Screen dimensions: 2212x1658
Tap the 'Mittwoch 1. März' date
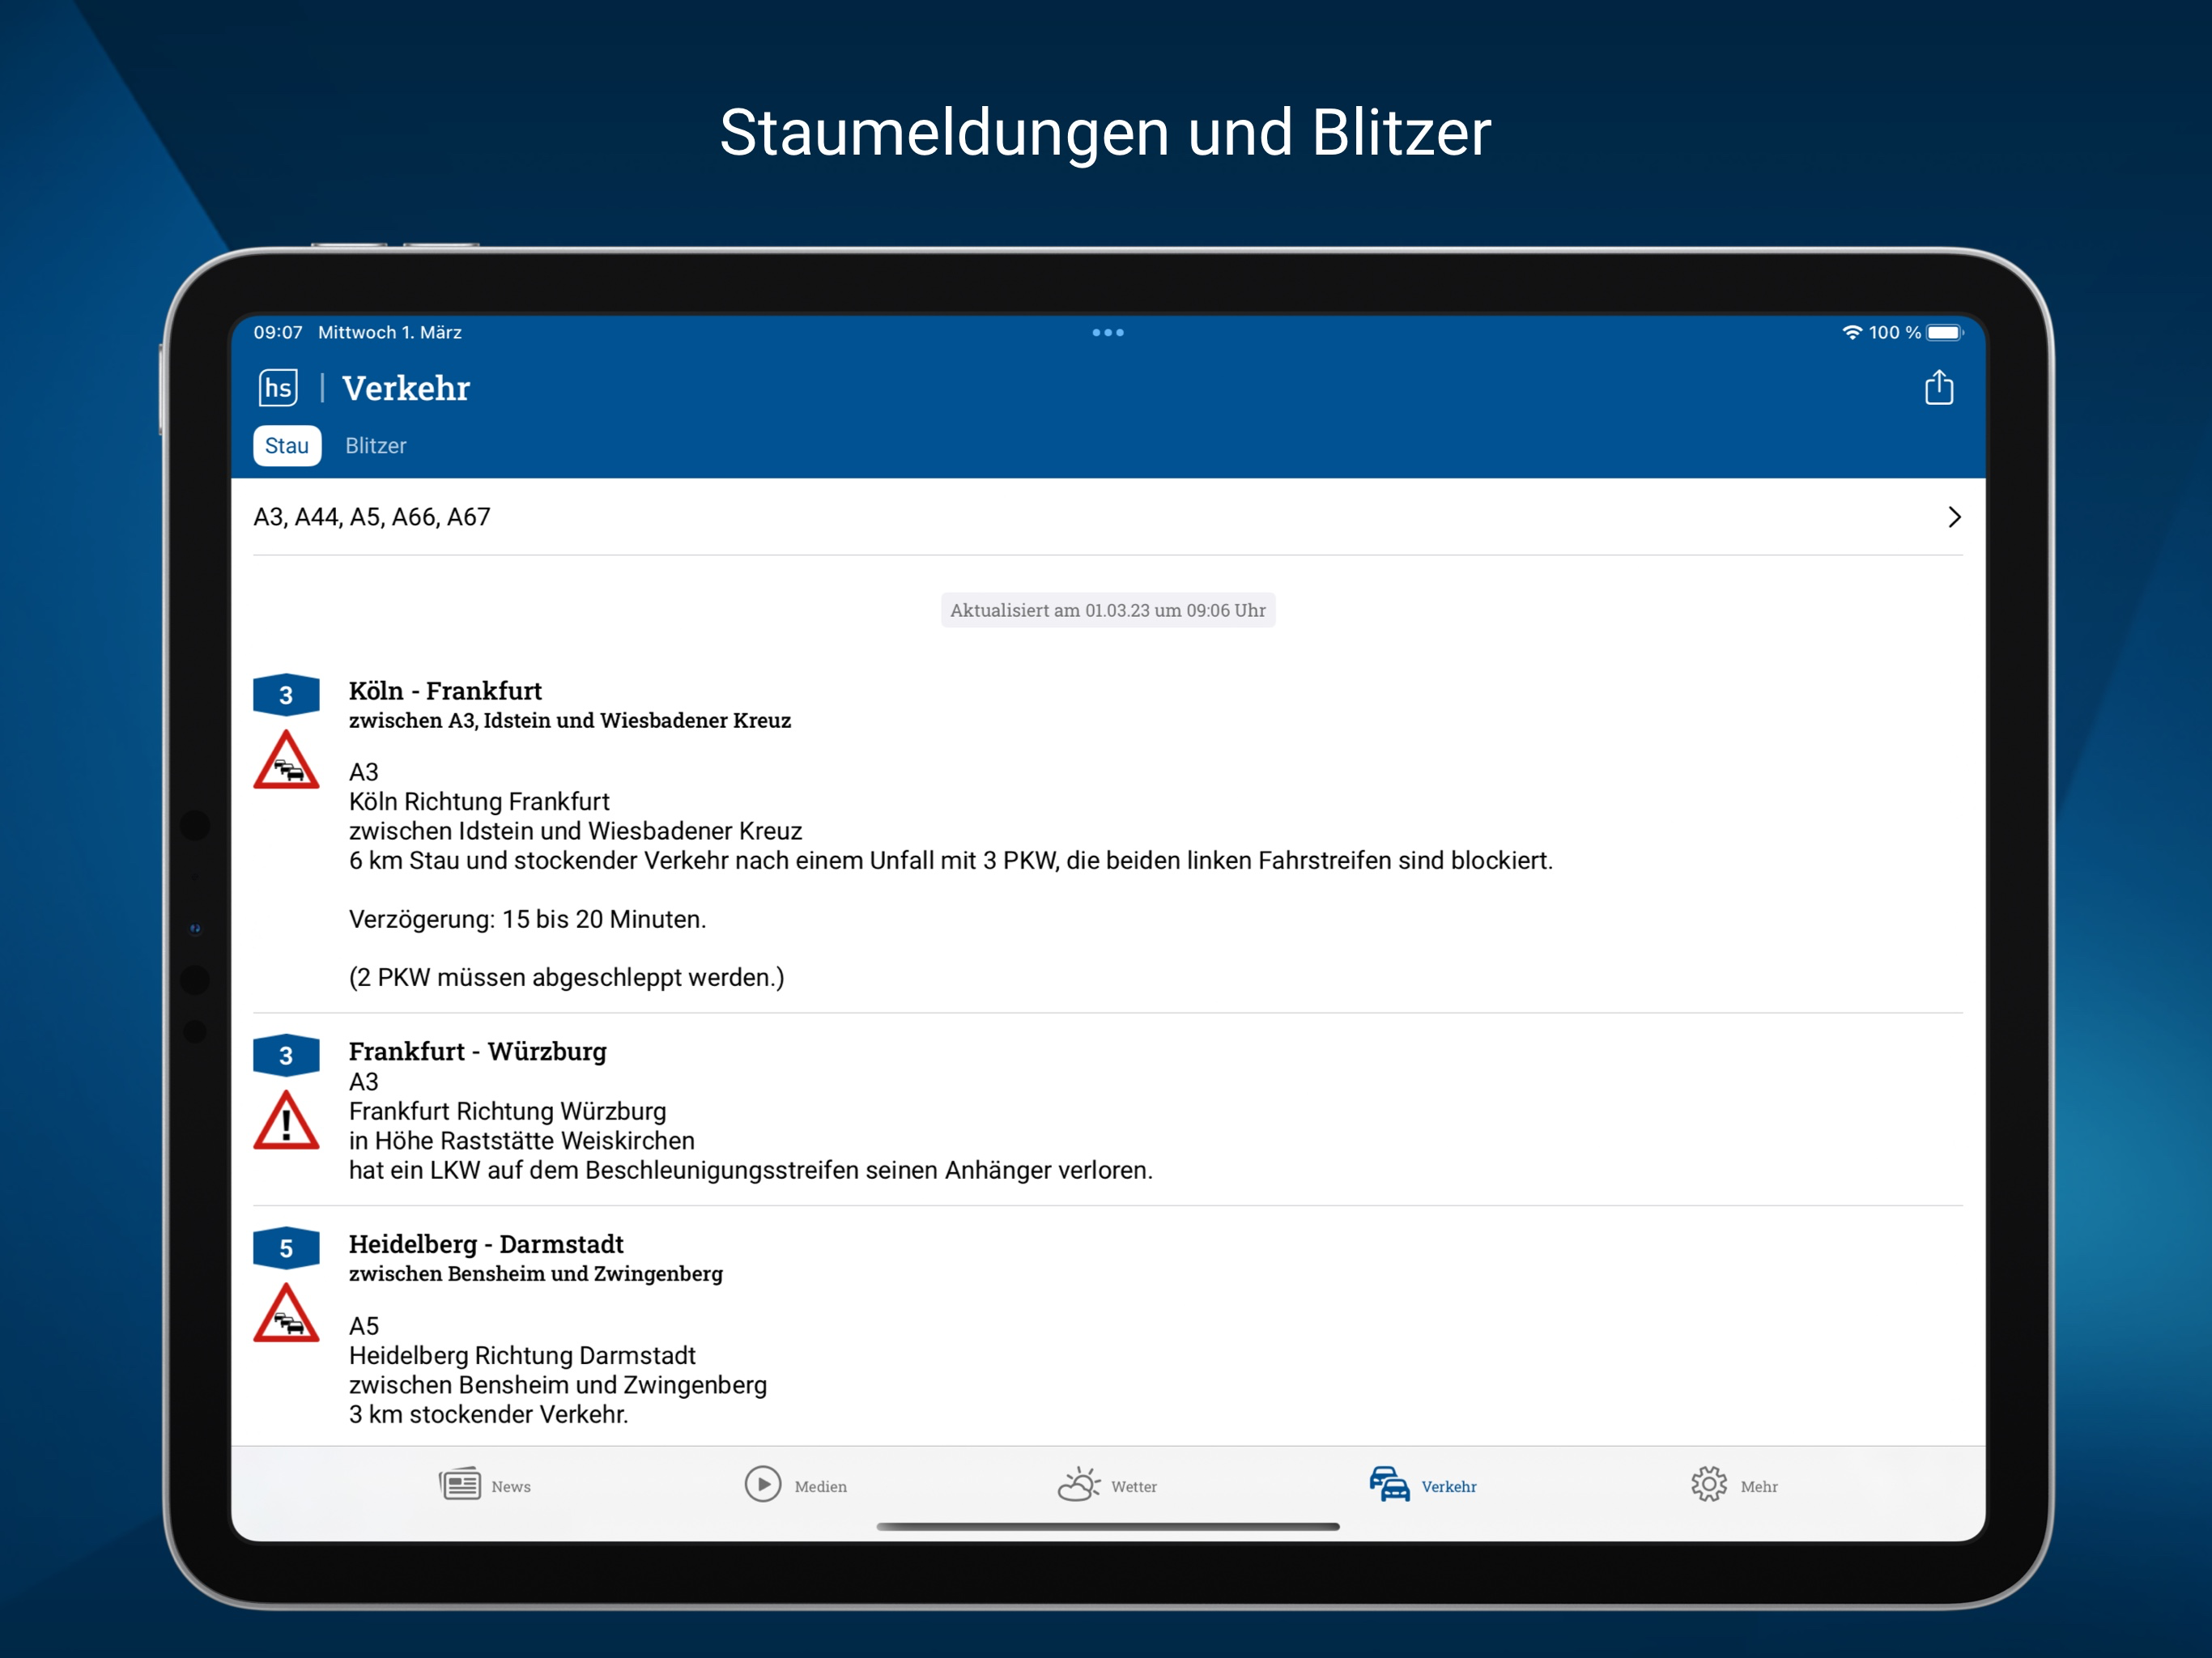390,332
